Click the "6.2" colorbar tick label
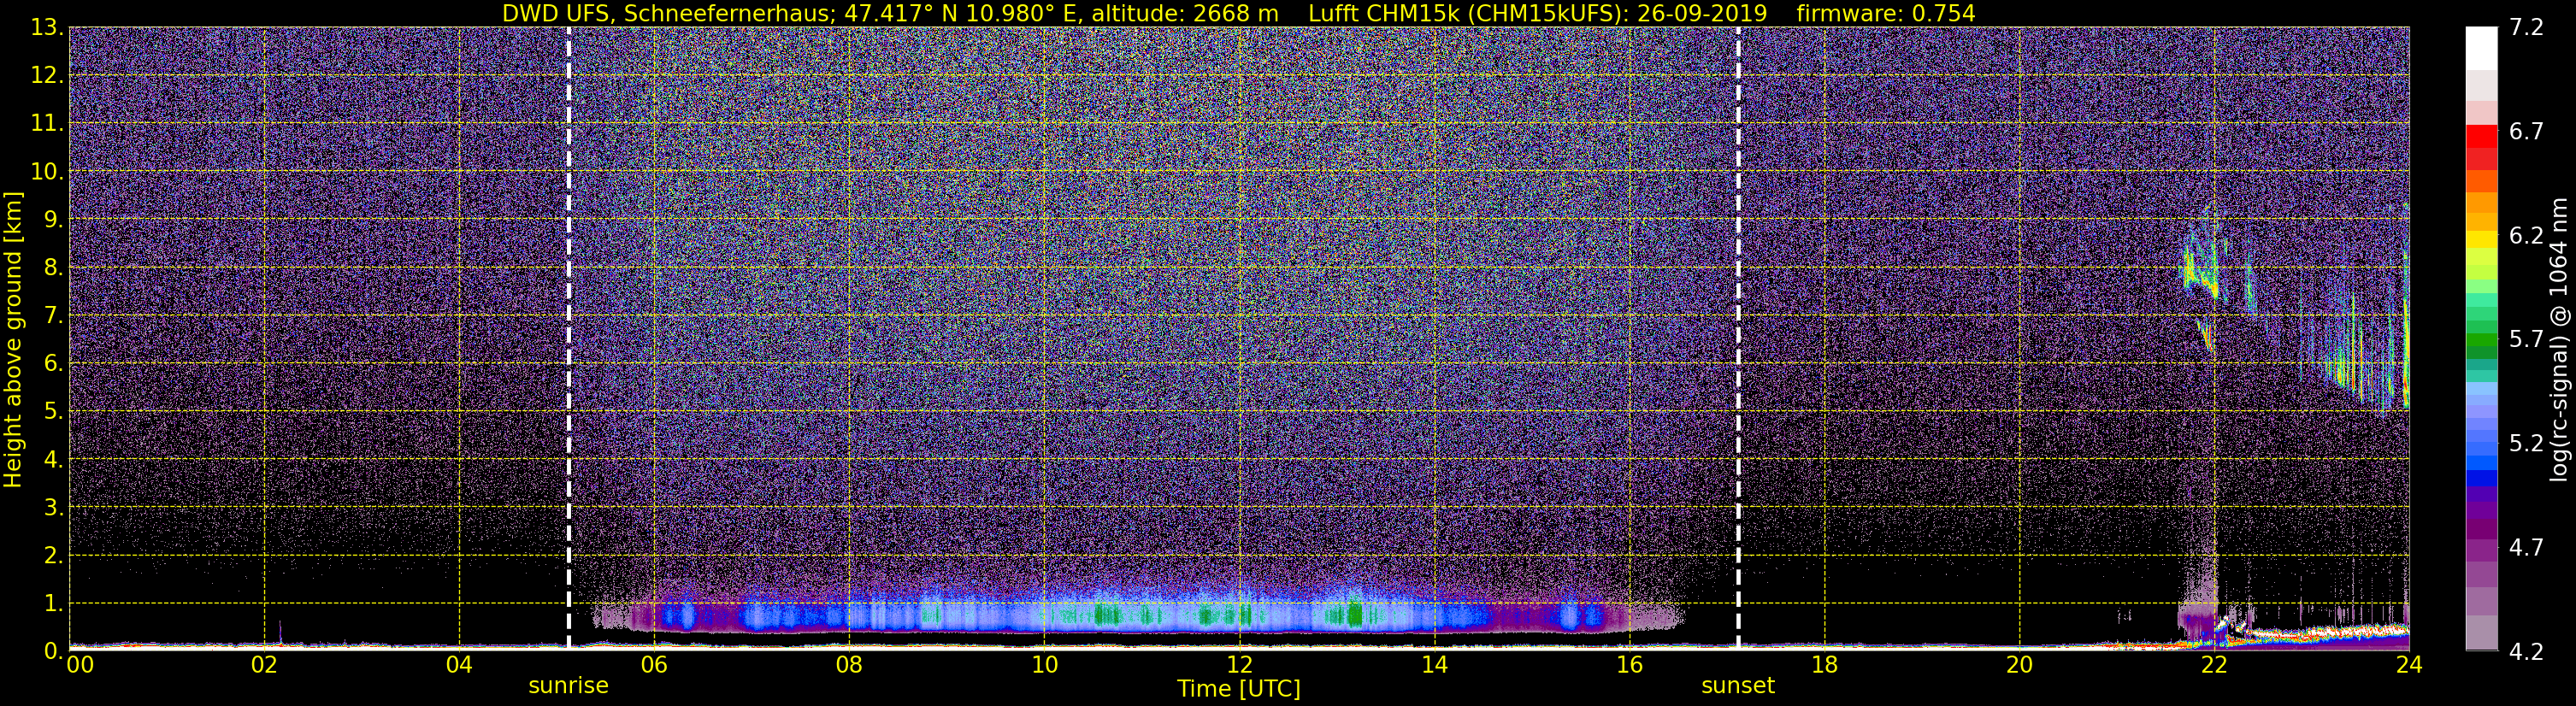 coord(2526,236)
